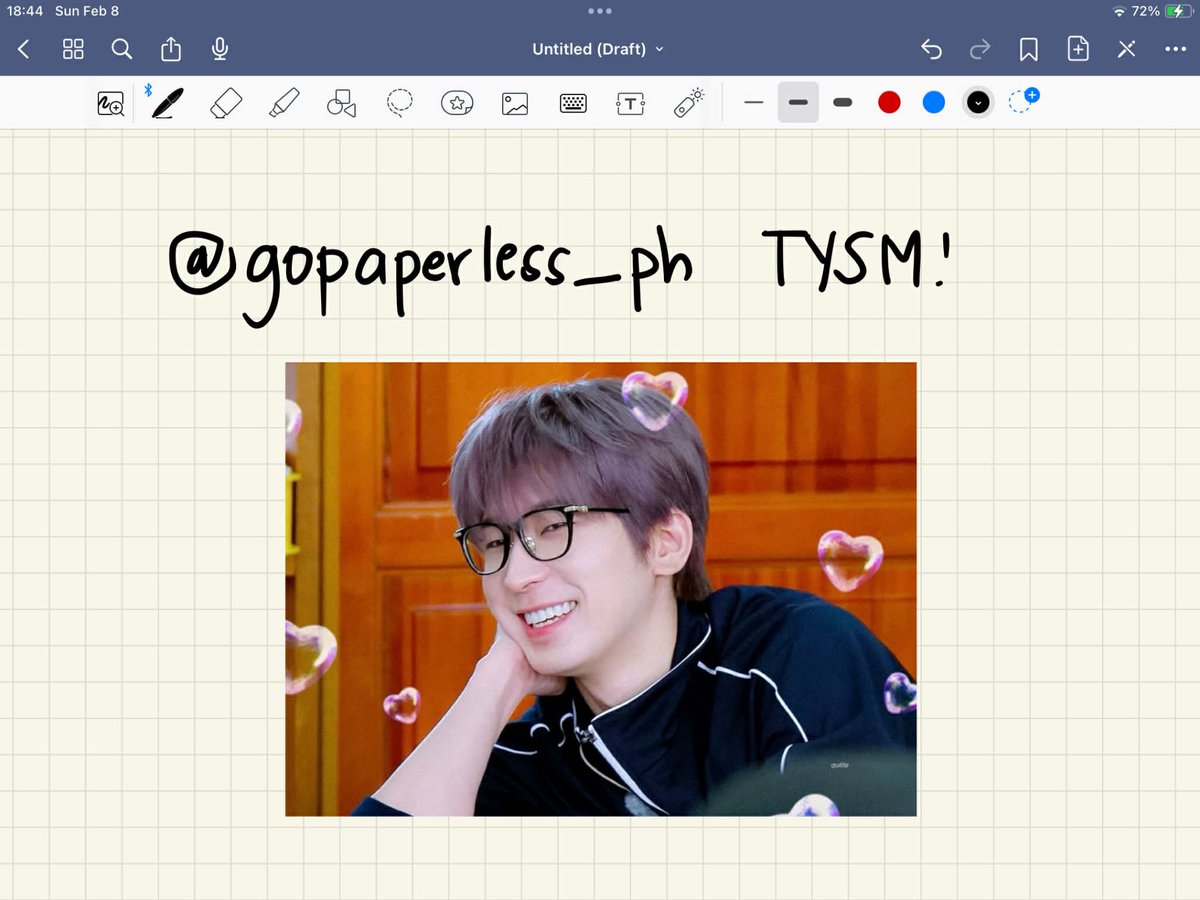Select the zoom window tool
1200x900 pixels.
coord(110,103)
